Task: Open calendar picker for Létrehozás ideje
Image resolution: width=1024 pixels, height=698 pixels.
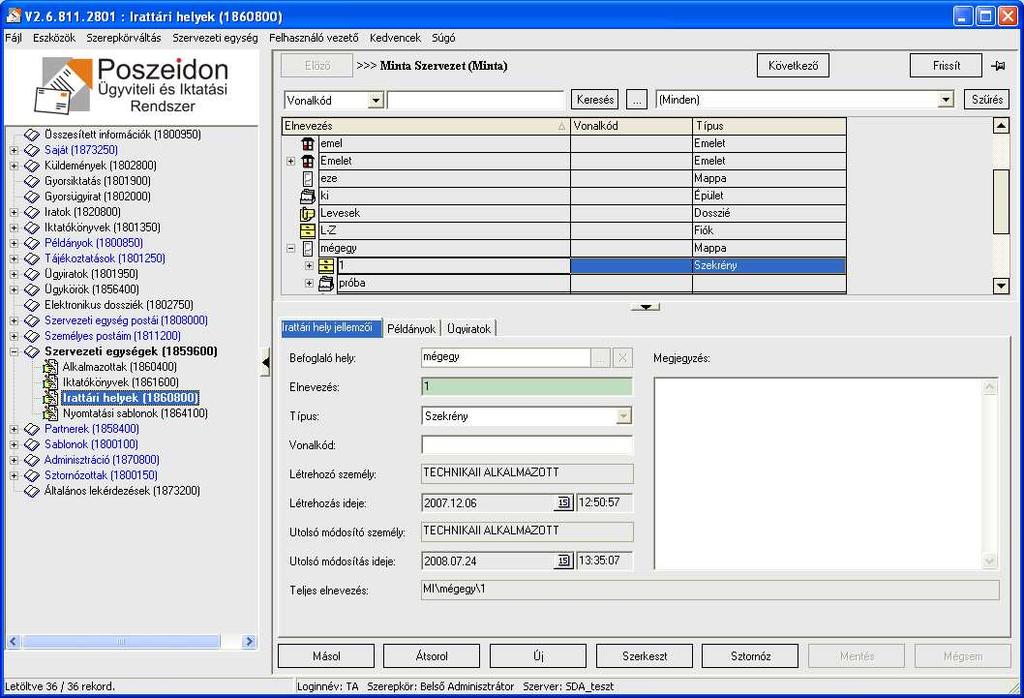Action: click(563, 503)
